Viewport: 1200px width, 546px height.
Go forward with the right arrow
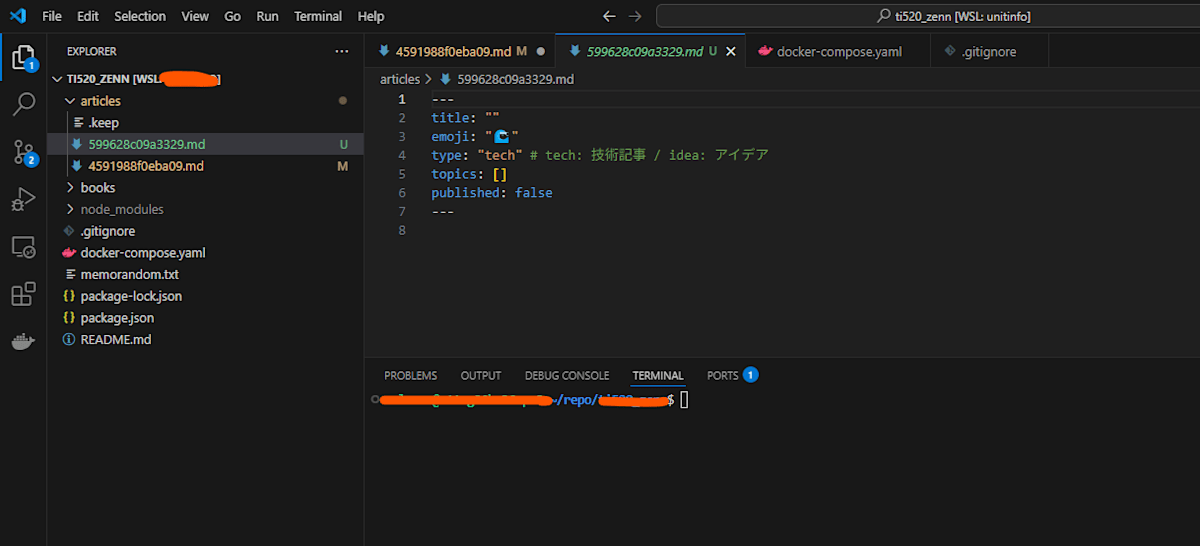pos(636,16)
